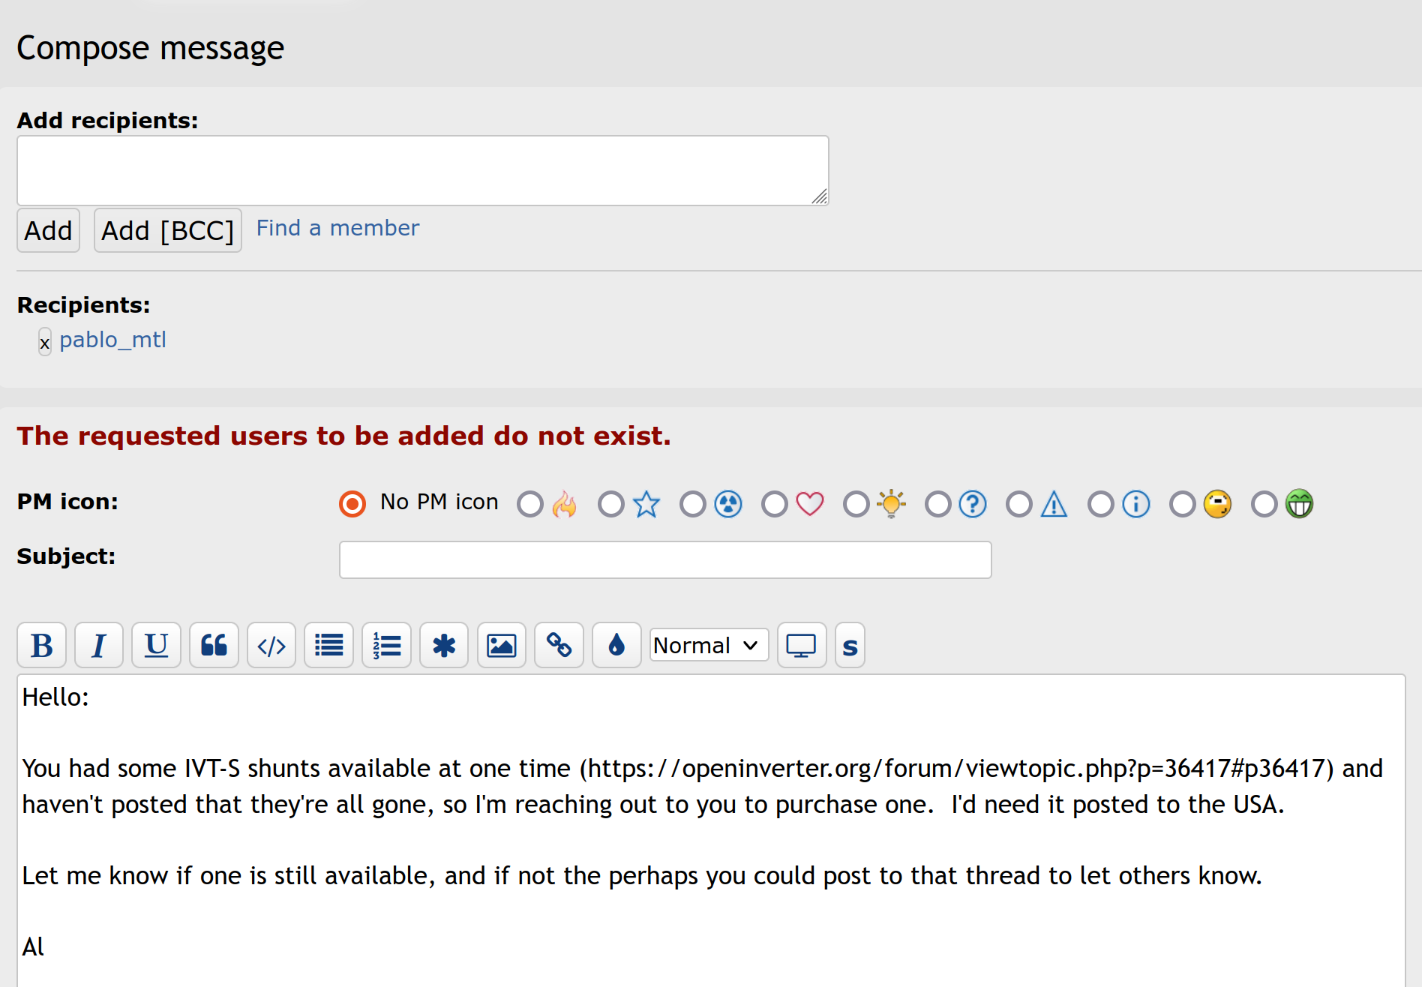This screenshot has height=987, width=1422.
Task: Choose the star PM icon
Action: tap(612, 504)
